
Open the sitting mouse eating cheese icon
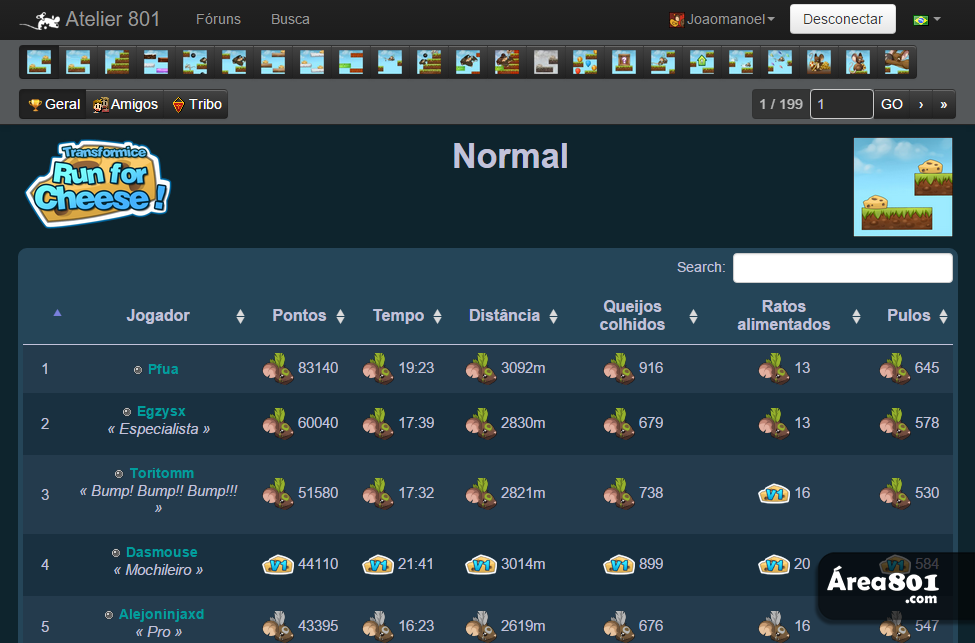tap(857, 62)
